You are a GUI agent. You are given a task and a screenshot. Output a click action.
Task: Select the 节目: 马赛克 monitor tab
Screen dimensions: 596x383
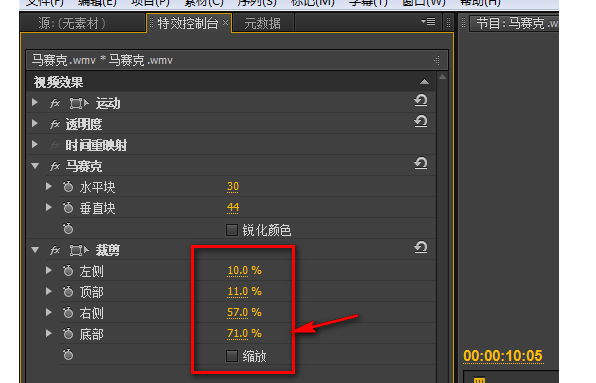tap(515, 24)
